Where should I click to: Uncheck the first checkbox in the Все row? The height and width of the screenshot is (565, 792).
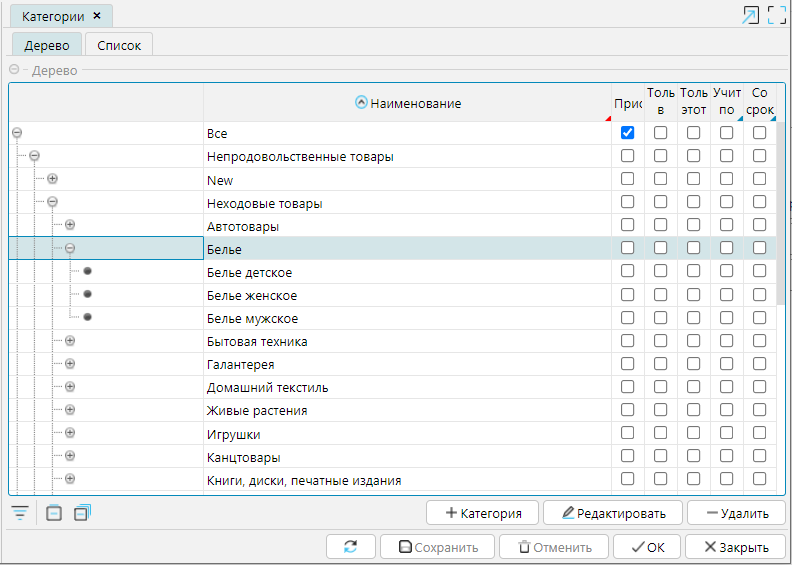tap(627, 133)
